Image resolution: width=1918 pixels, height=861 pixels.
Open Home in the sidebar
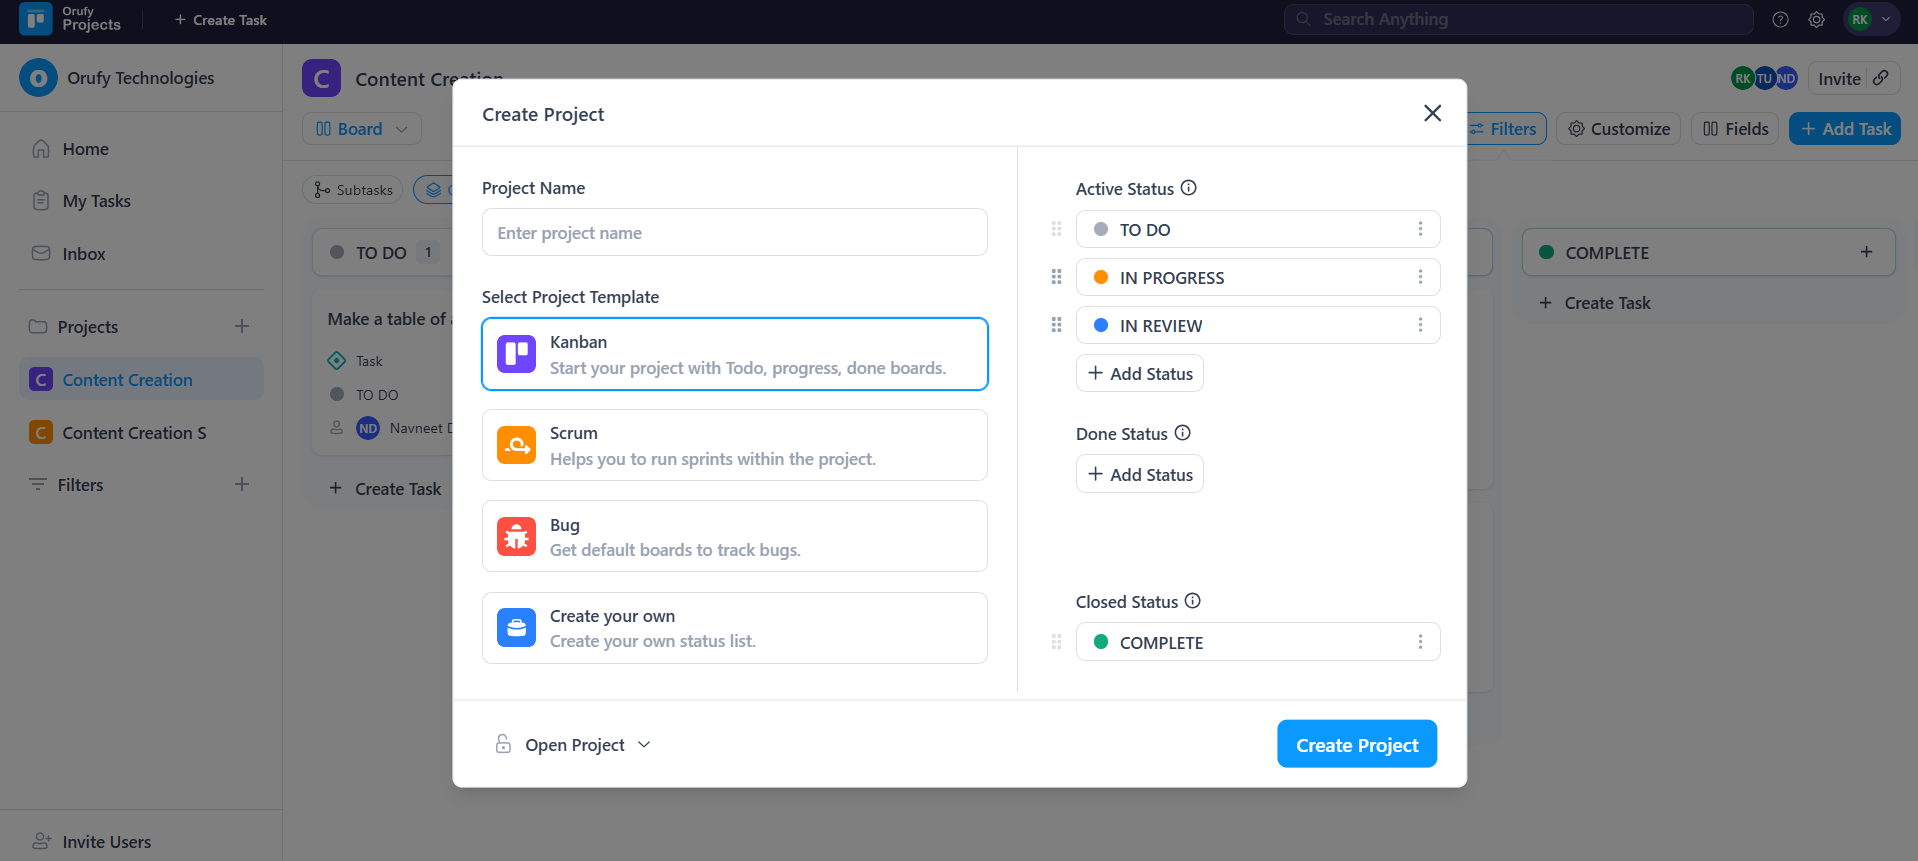[x=85, y=149]
